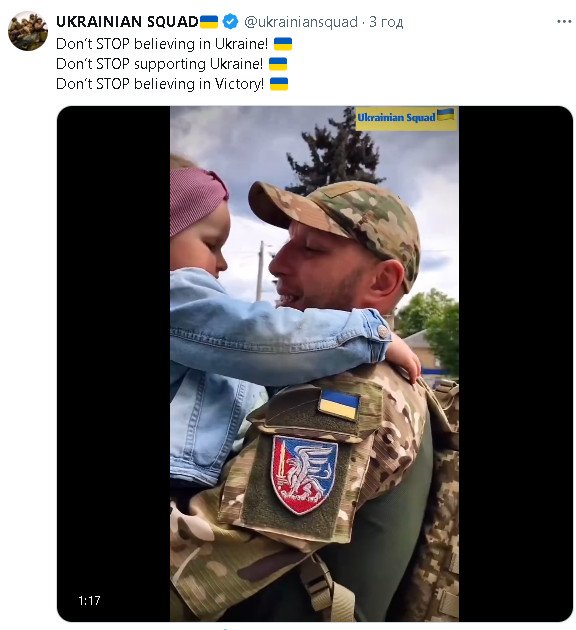This screenshot has height=630, width=576.
Task: Open the UKRAINIAN SQUAD display name link
Action: [x=127, y=22]
